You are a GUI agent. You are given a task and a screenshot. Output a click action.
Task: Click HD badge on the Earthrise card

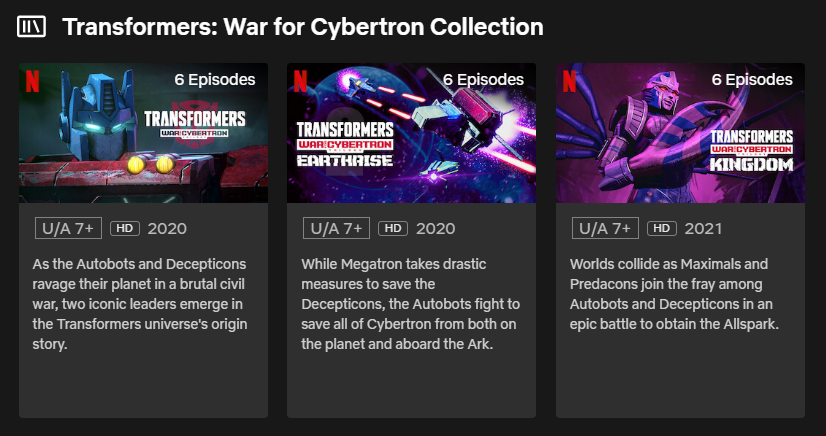[393, 228]
